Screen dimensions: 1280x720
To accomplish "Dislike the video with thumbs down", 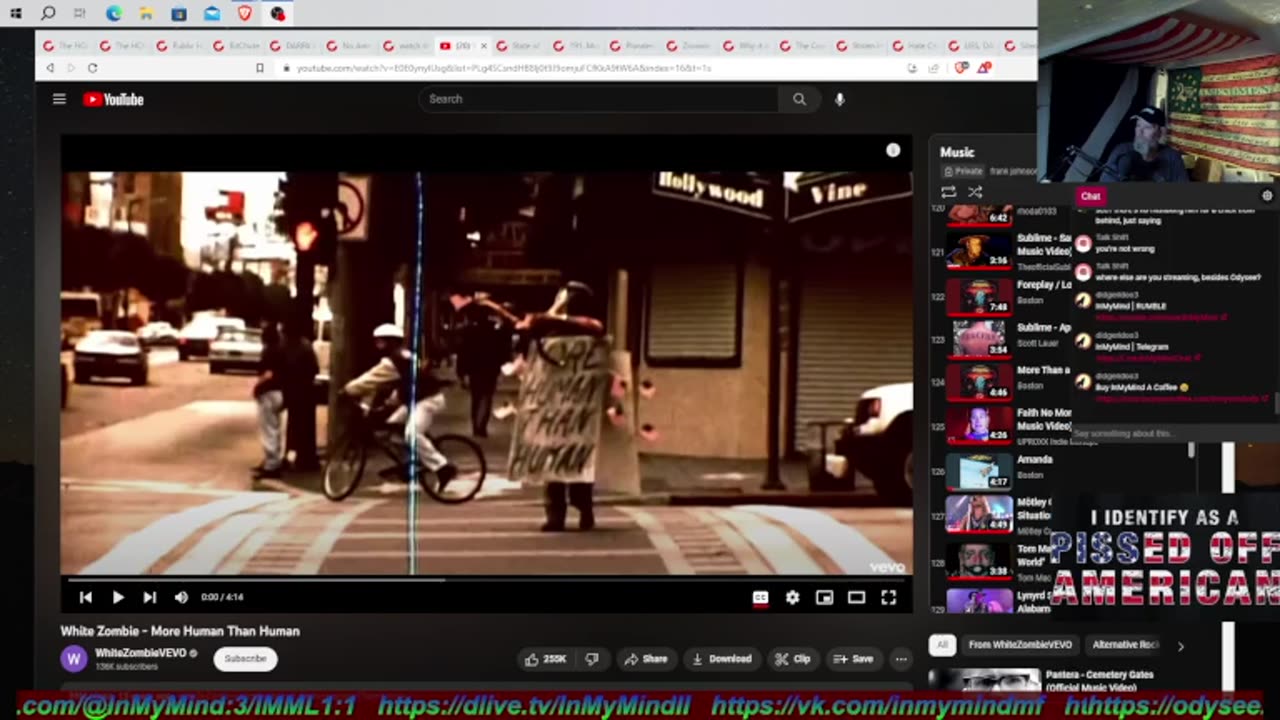I will pos(592,659).
